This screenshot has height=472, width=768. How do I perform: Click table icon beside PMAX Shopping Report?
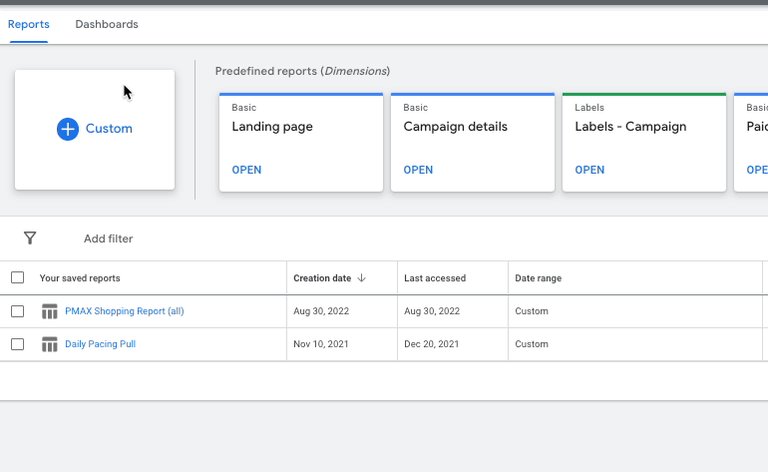click(x=49, y=311)
